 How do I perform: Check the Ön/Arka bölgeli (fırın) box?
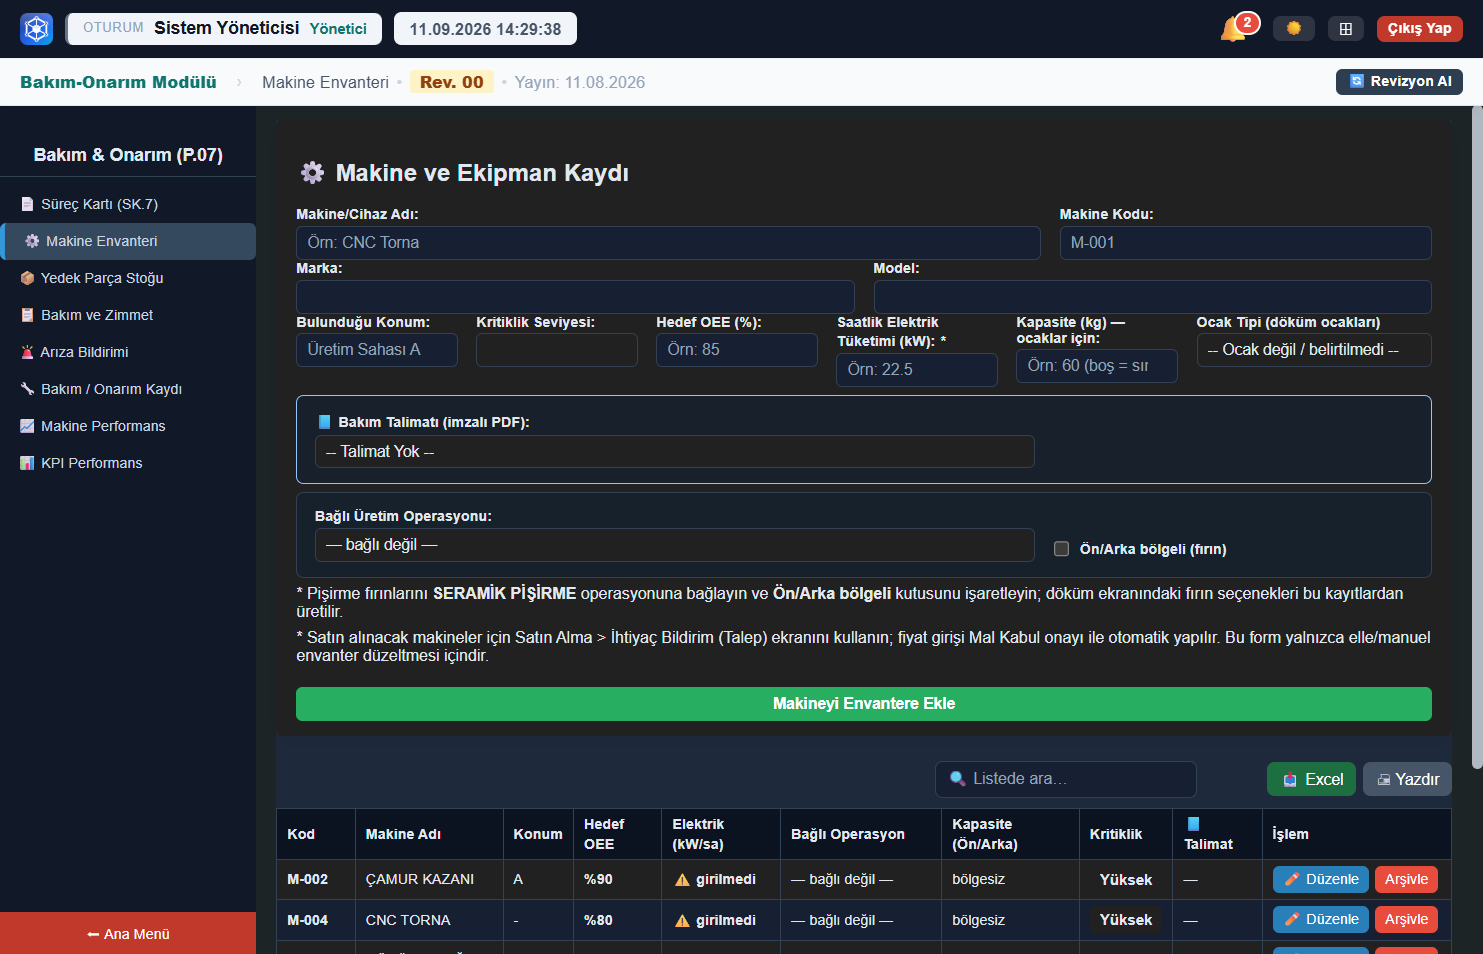(1062, 549)
